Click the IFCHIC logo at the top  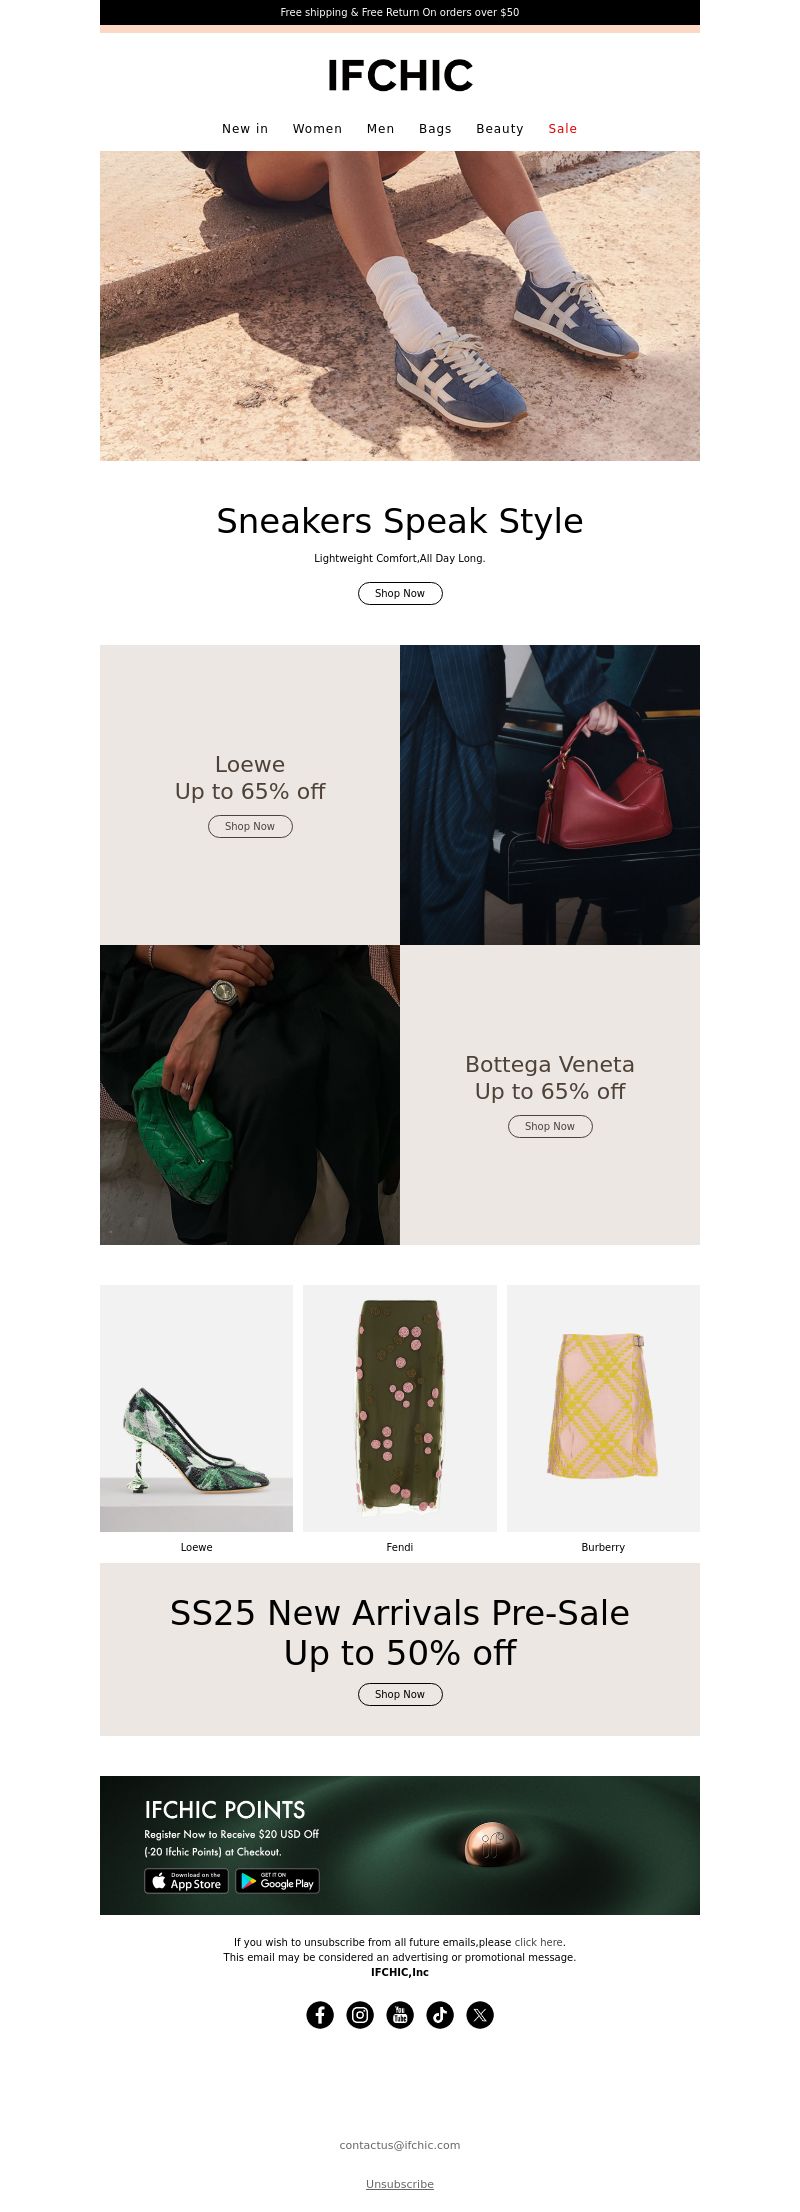click(400, 76)
